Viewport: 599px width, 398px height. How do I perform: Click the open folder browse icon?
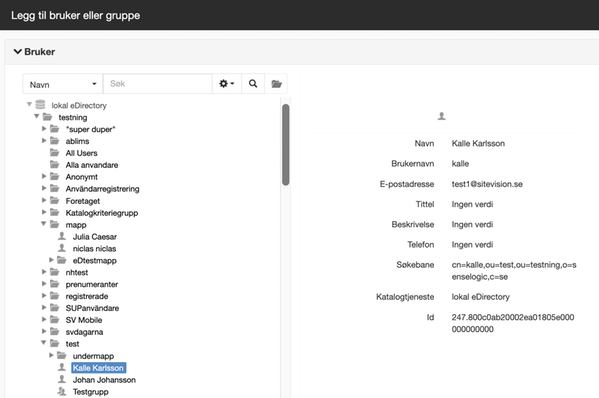pyautogui.click(x=276, y=84)
